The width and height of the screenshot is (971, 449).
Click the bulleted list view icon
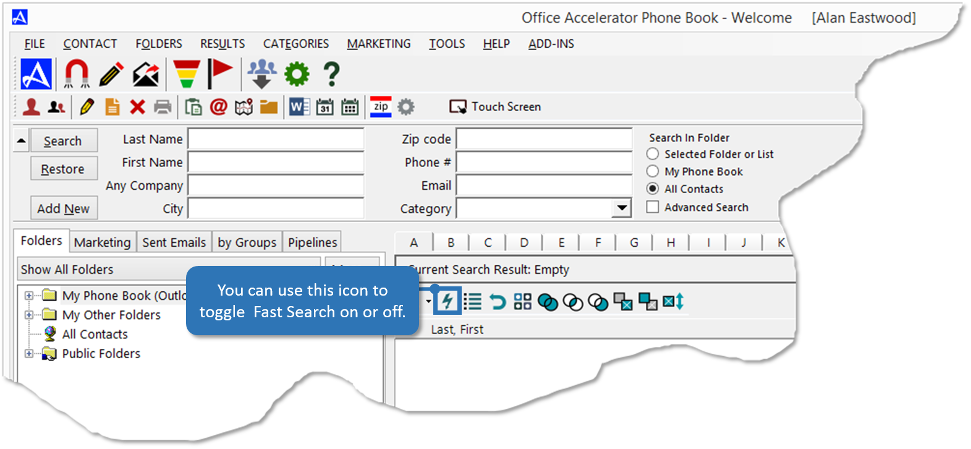pyautogui.click(x=472, y=302)
